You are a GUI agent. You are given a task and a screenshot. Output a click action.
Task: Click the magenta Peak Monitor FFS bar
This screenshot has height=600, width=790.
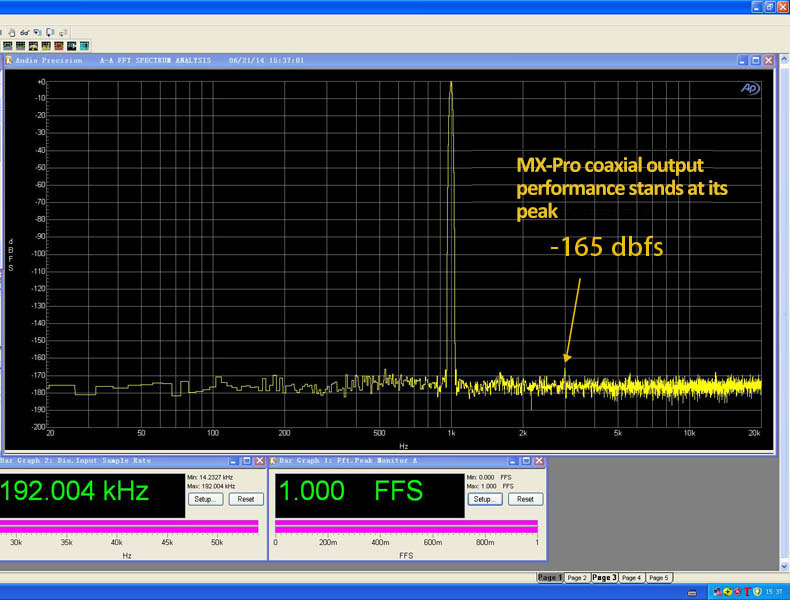tap(406, 526)
